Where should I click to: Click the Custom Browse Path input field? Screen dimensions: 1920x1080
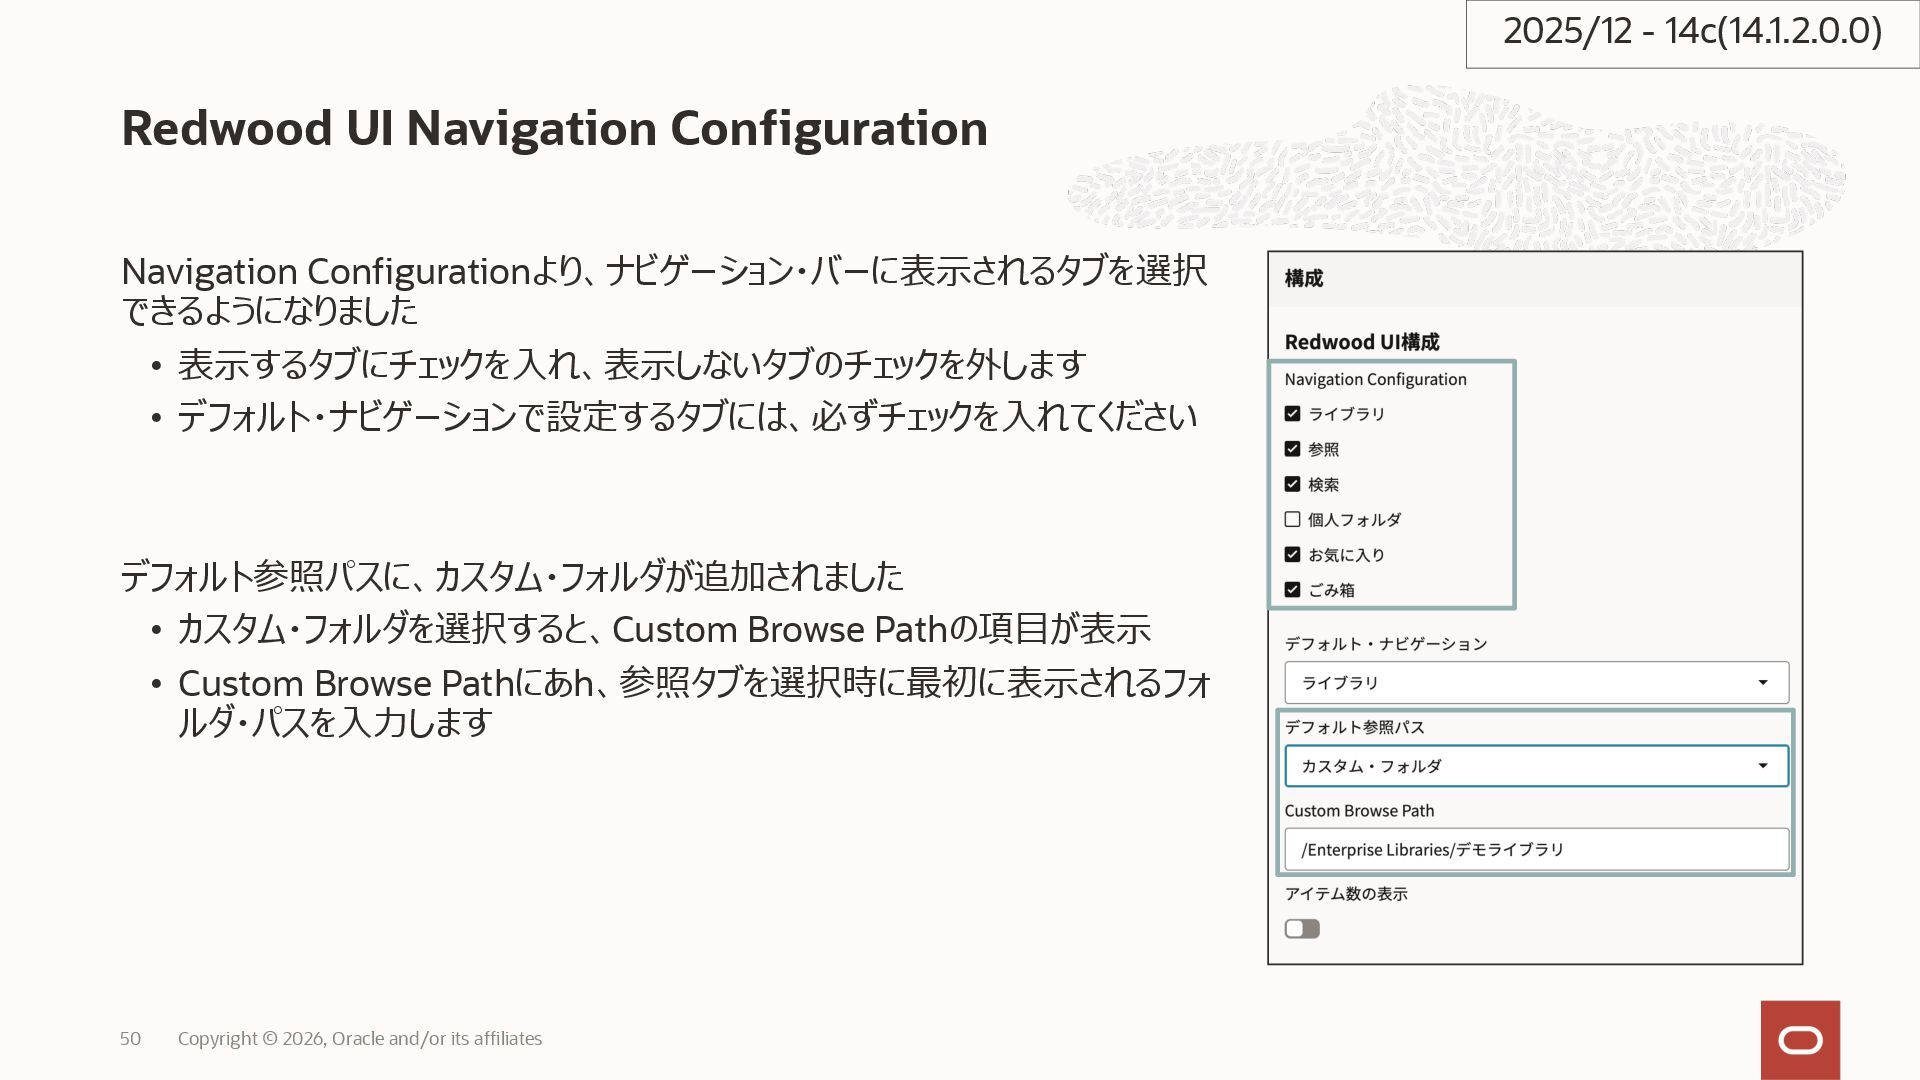[1535, 850]
